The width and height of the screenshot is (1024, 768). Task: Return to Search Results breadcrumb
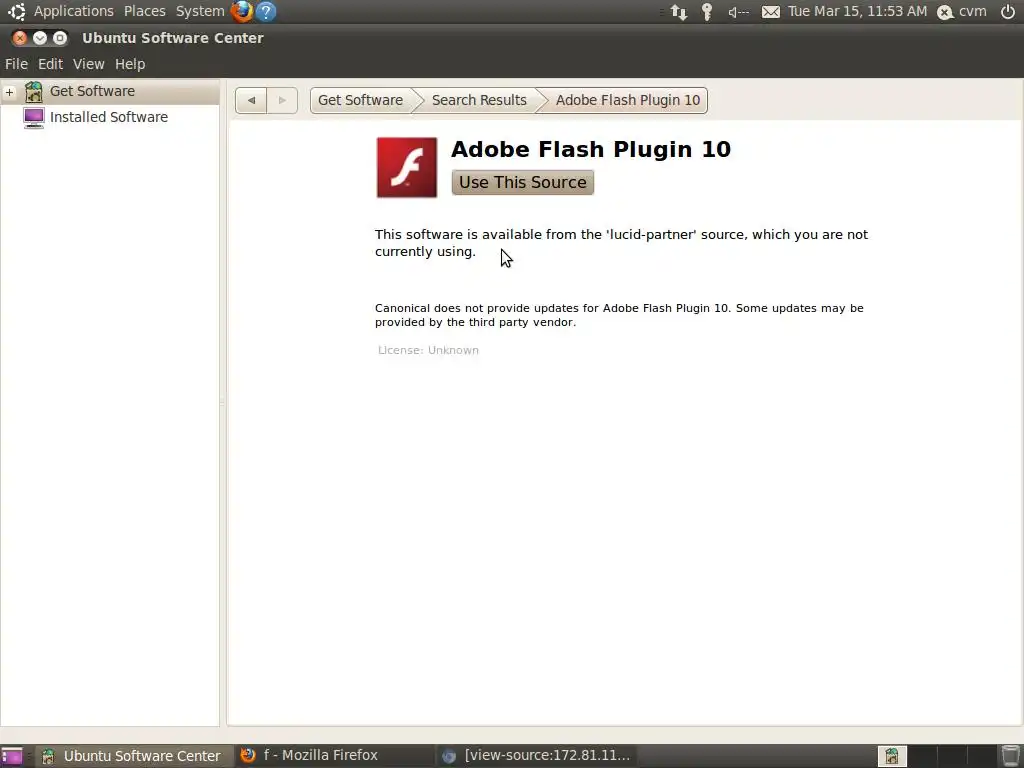tap(479, 101)
